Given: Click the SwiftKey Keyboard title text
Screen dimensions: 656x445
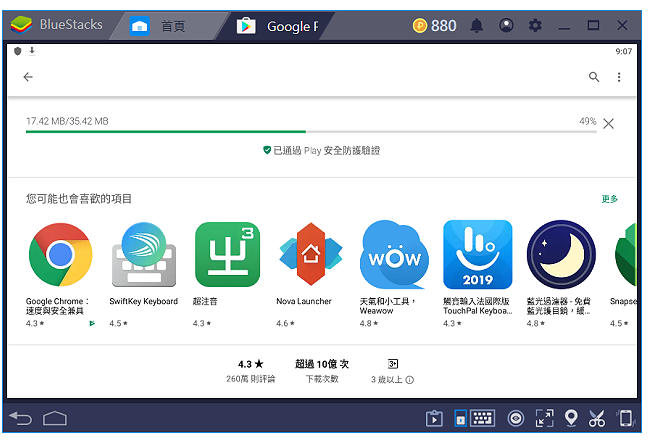Looking at the screenshot, I should 144,302.
